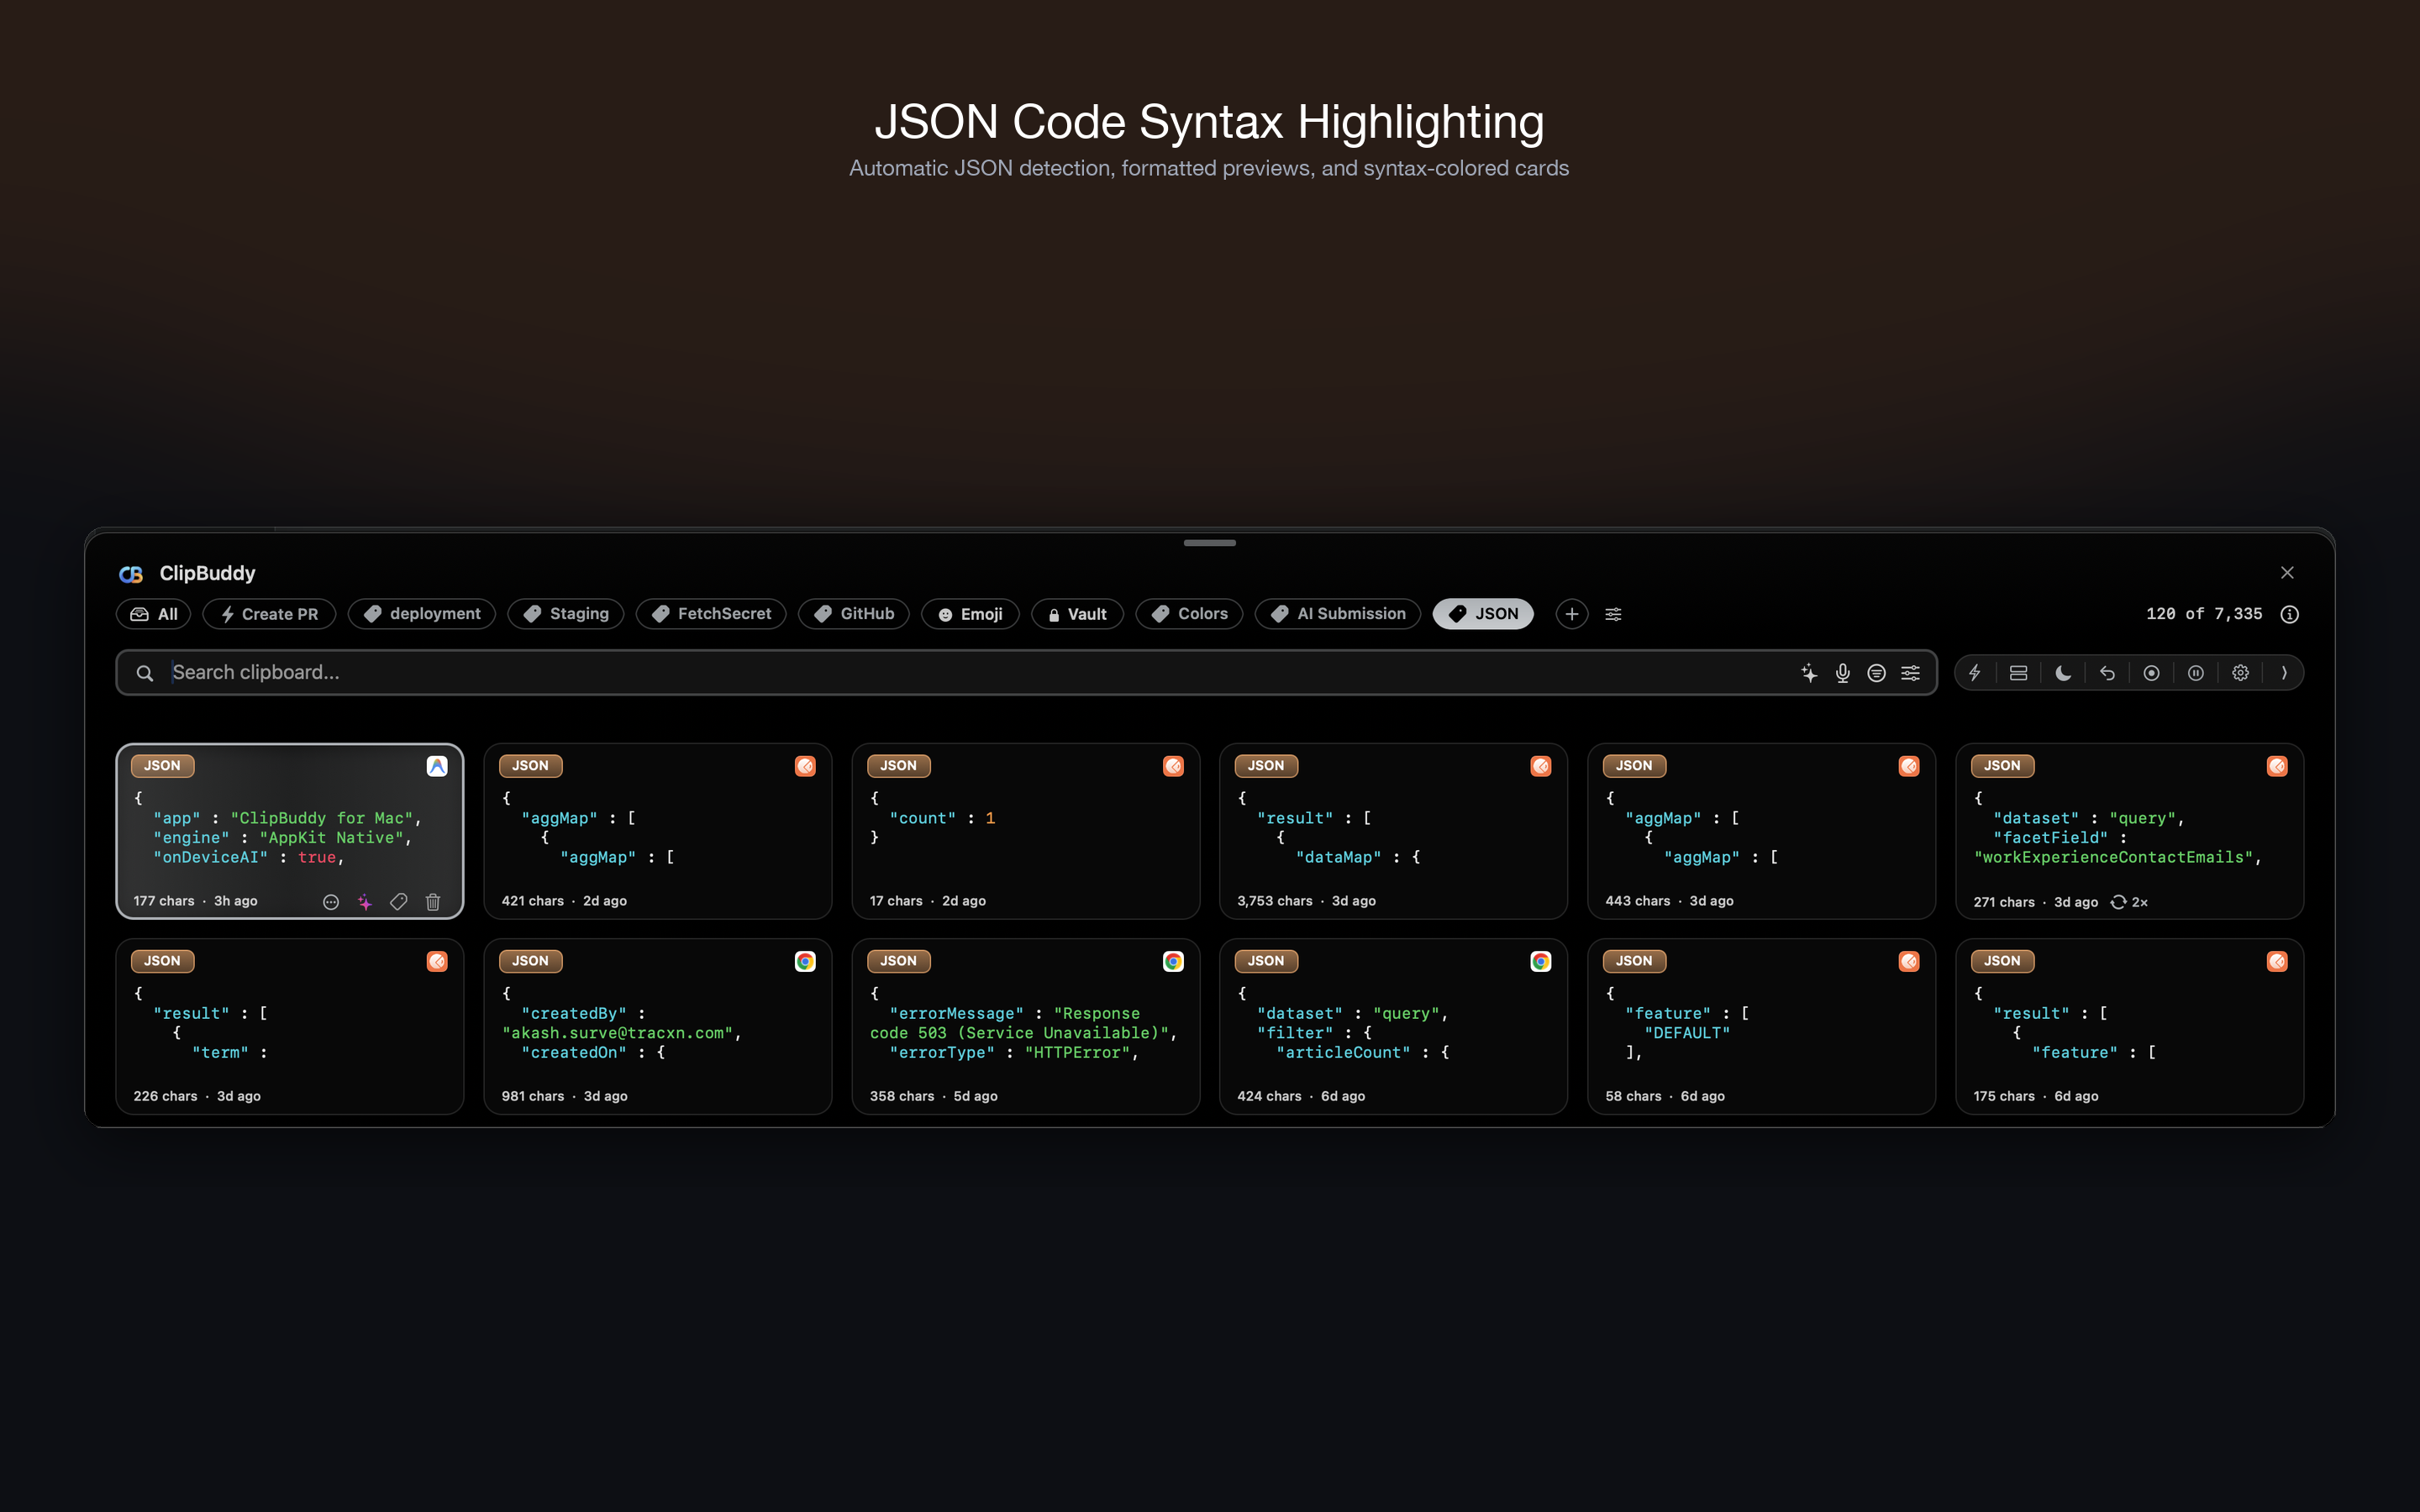
Task: Click the ClipBuddy logo icon
Action: coord(131,574)
